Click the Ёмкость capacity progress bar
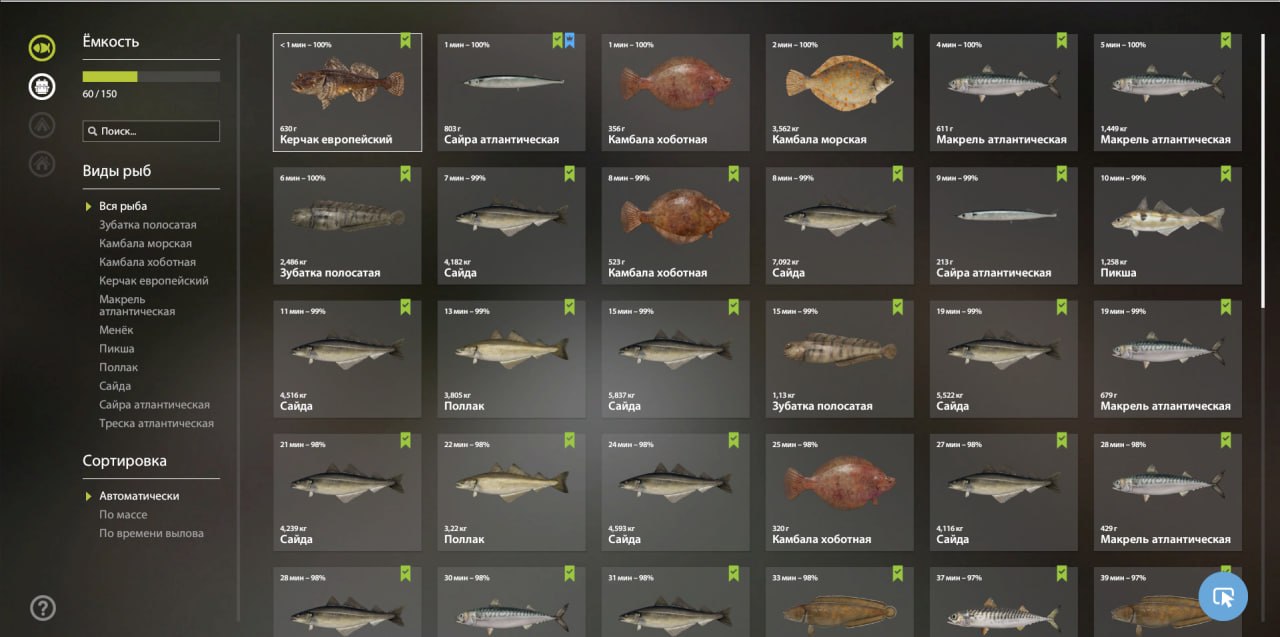 (151, 76)
